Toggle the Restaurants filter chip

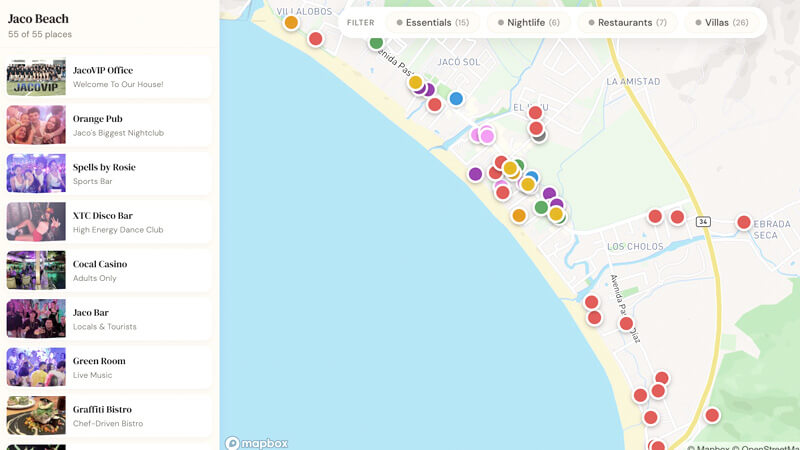(x=627, y=22)
